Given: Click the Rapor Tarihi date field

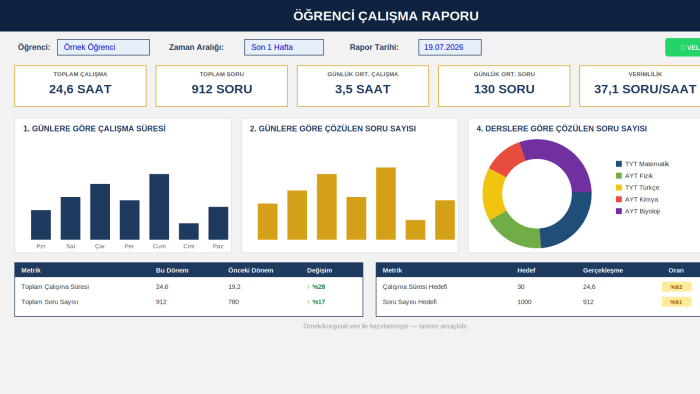Looking at the screenshot, I should click(x=450, y=47).
